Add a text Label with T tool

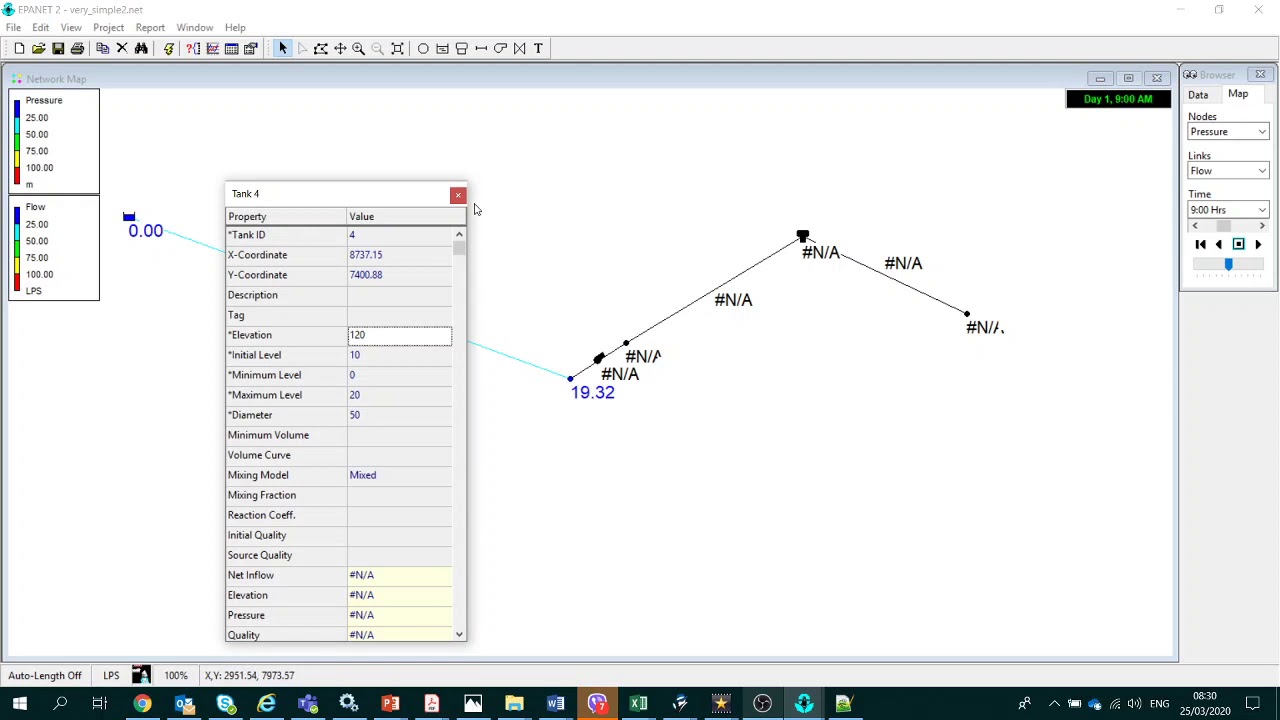[538, 48]
